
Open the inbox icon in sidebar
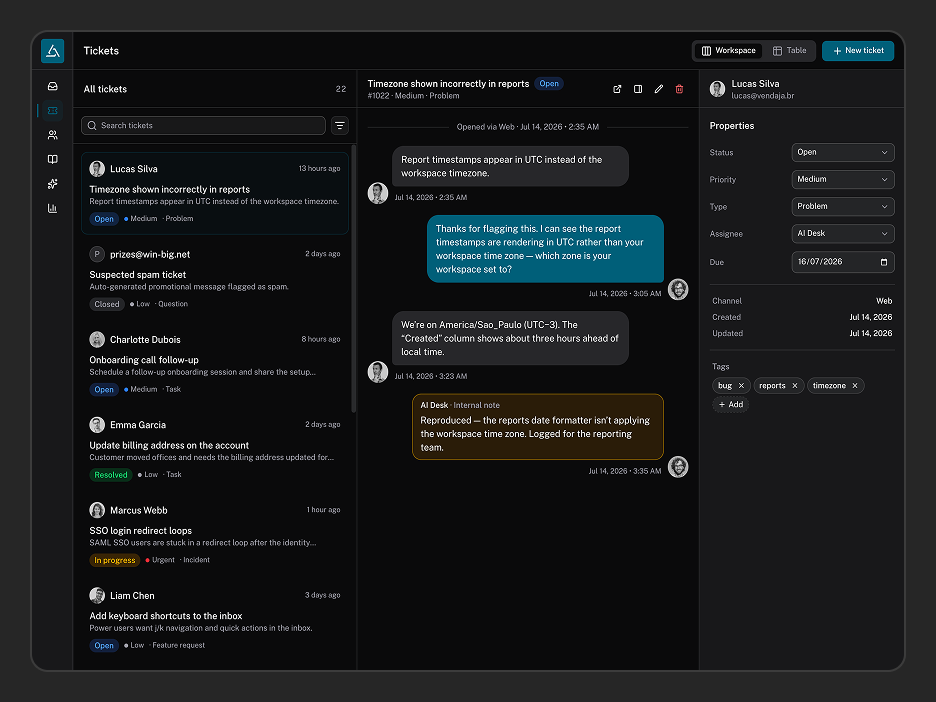click(x=53, y=86)
